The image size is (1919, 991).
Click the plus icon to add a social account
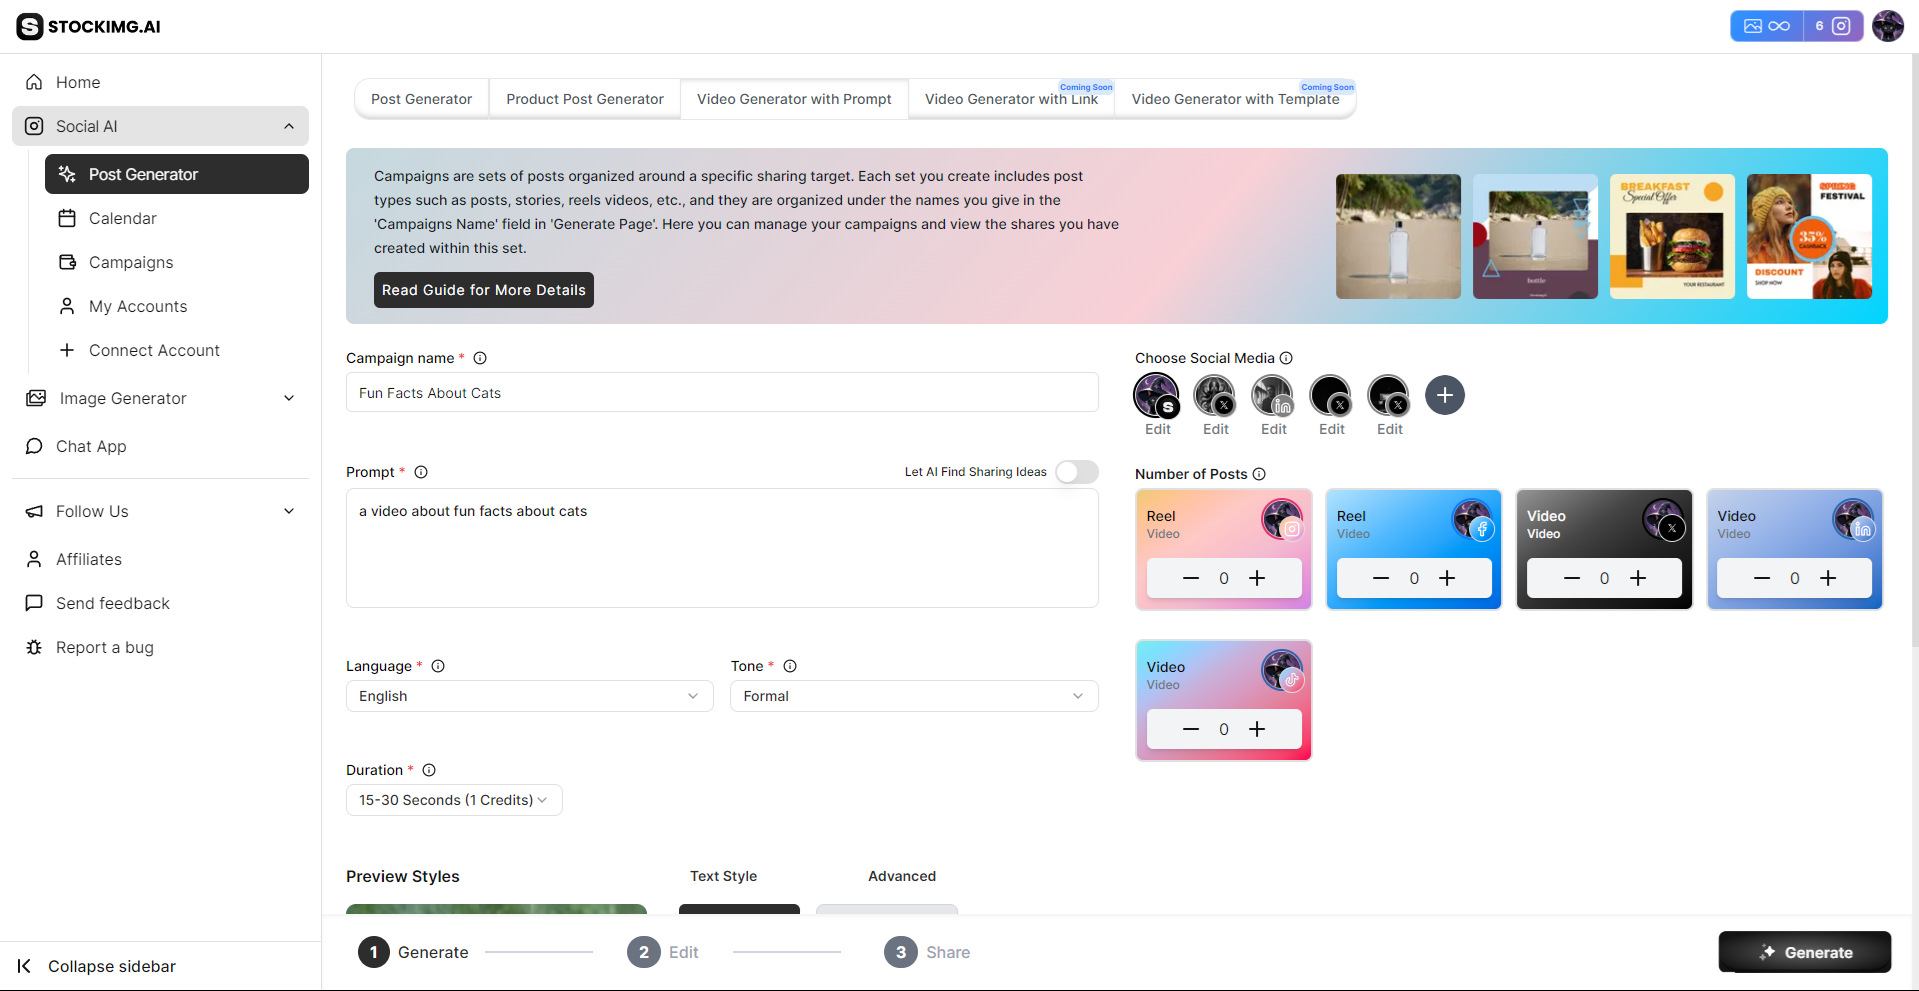[x=1444, y=395]
